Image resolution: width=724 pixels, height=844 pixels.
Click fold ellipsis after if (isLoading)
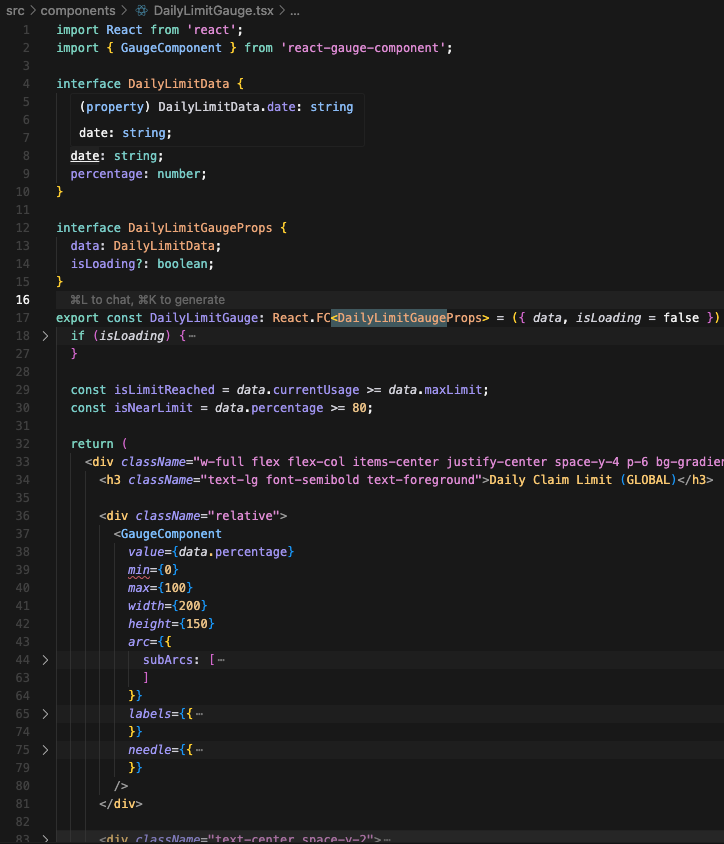[x=192, y=336]
